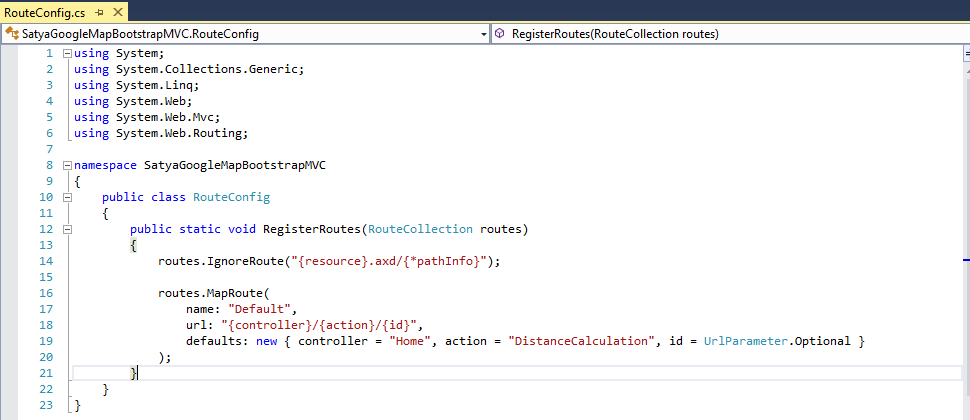Viewport: 970px width, 420px height.
Task: Click line number 7 in the margin
Action: [49, 149]
